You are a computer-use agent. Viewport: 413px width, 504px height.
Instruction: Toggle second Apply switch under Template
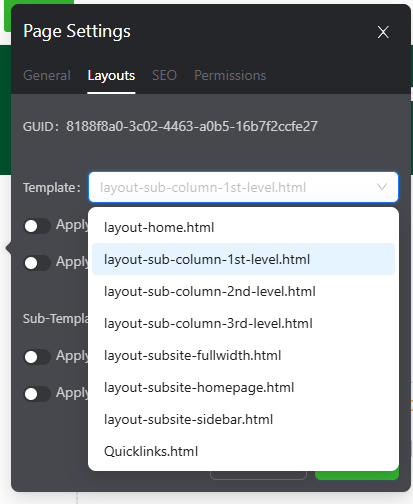pos(37,263)
